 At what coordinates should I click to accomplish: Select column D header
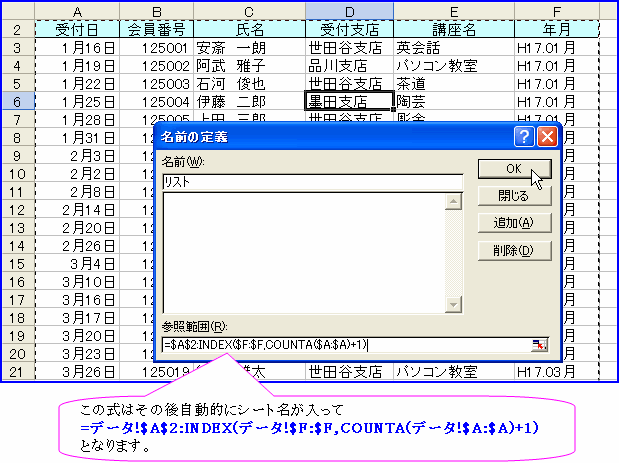click(x=349, y=12)
